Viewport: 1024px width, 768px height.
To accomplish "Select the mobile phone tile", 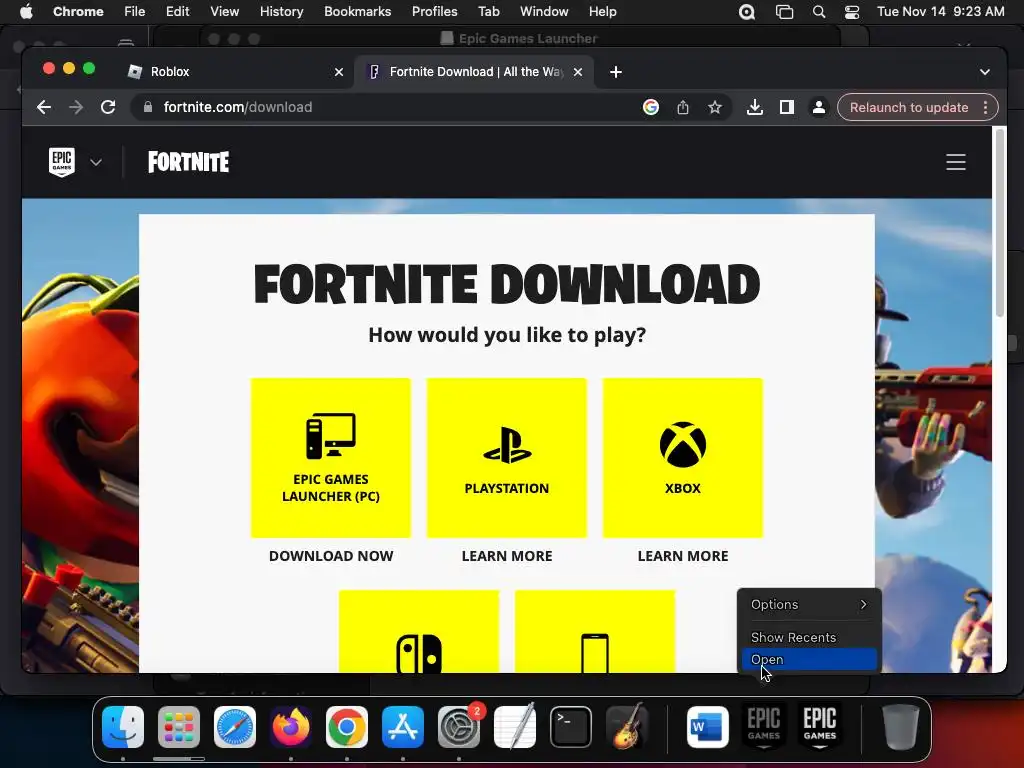I will coord(595,632).
